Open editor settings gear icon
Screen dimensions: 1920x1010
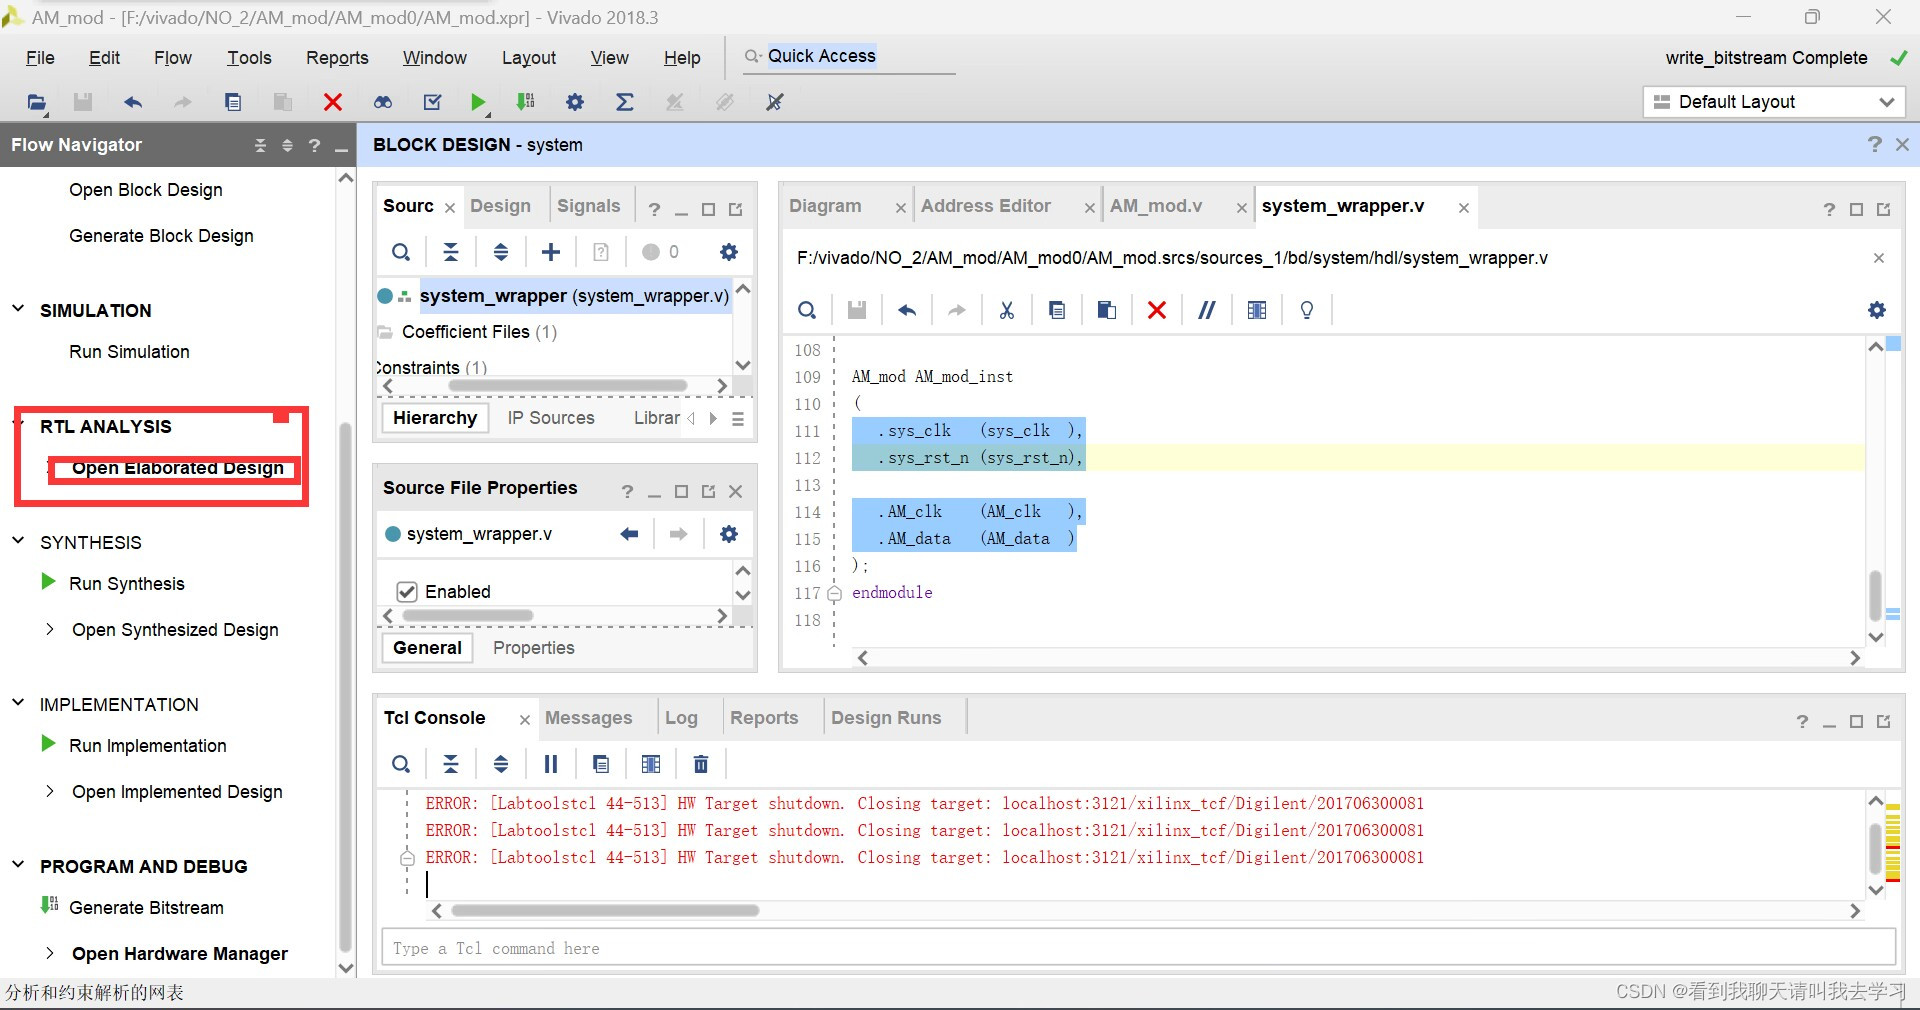tap(1877, 310)
